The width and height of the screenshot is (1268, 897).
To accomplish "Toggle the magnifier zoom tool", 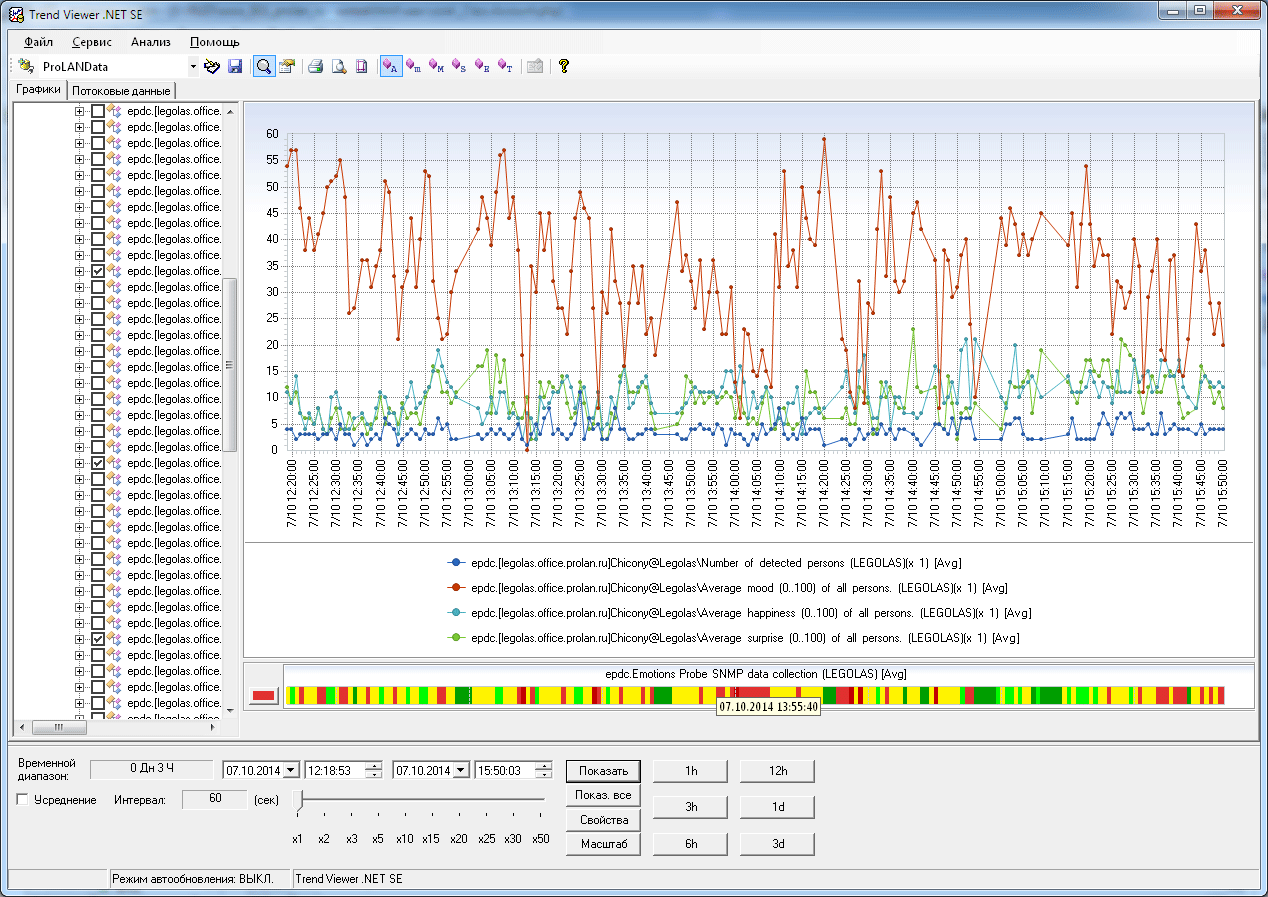I will [264, 67].
